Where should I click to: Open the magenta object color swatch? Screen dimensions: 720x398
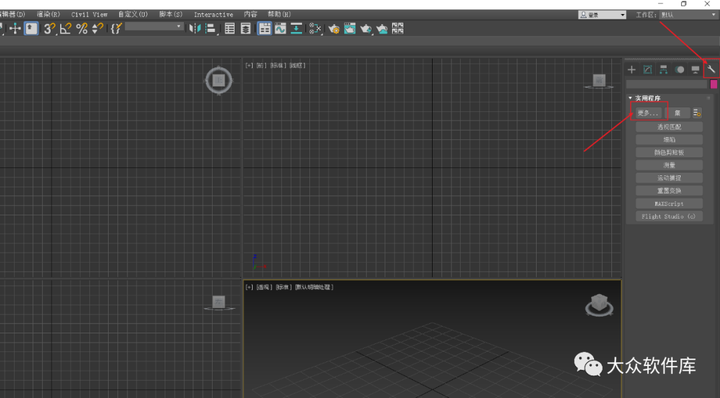[x=714, y=84]
